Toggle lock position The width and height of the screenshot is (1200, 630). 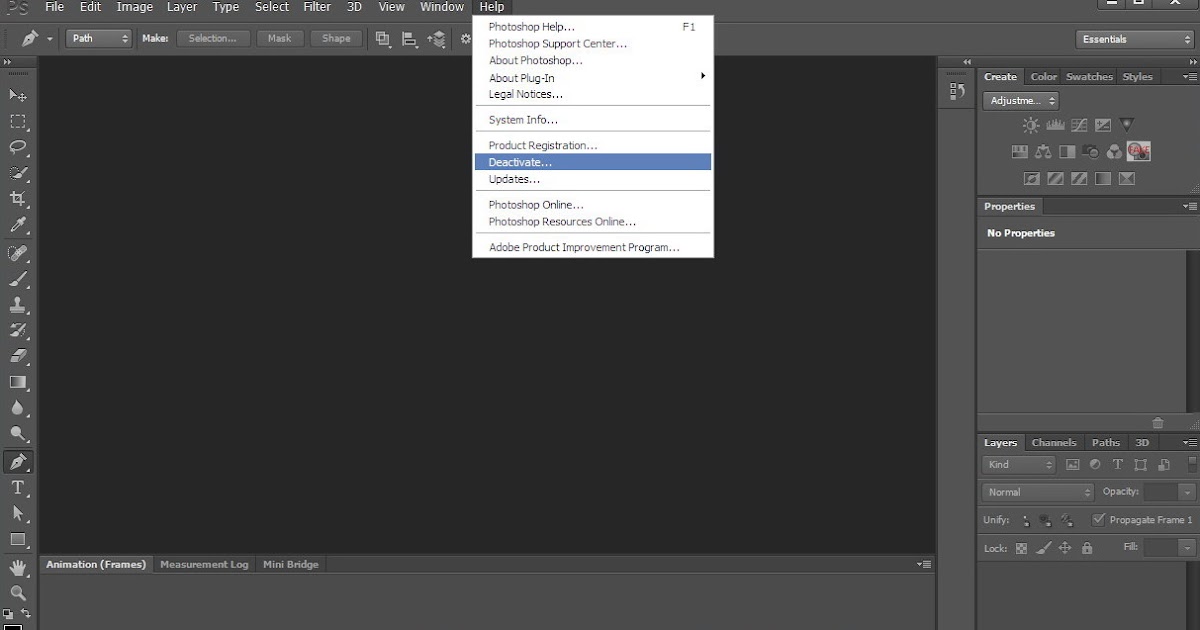(1065, 548)
